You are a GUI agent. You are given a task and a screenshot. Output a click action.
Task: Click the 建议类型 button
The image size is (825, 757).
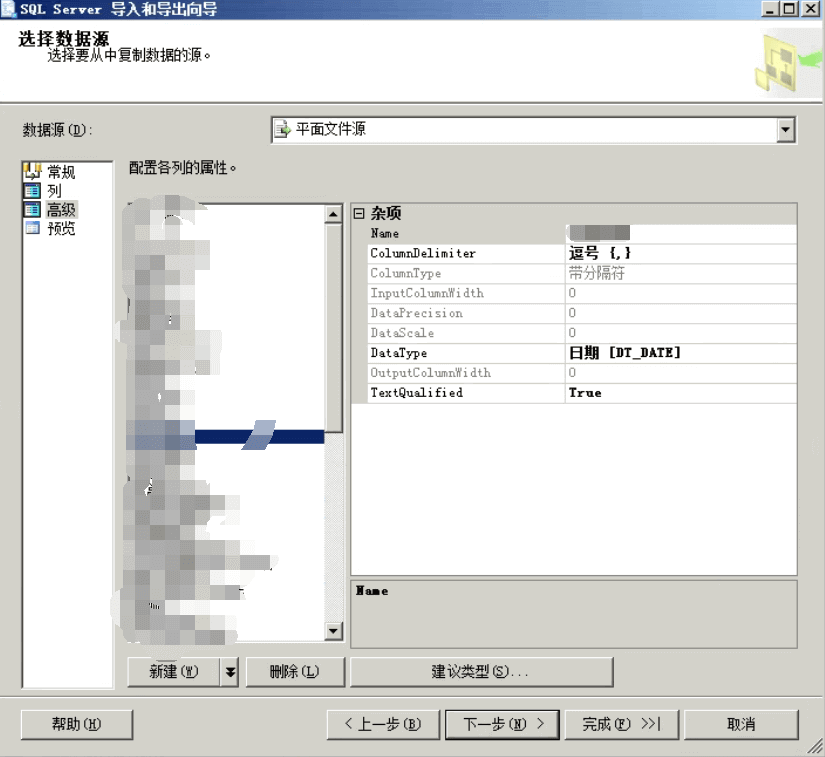pyautogui.click(x=480, y=672)
